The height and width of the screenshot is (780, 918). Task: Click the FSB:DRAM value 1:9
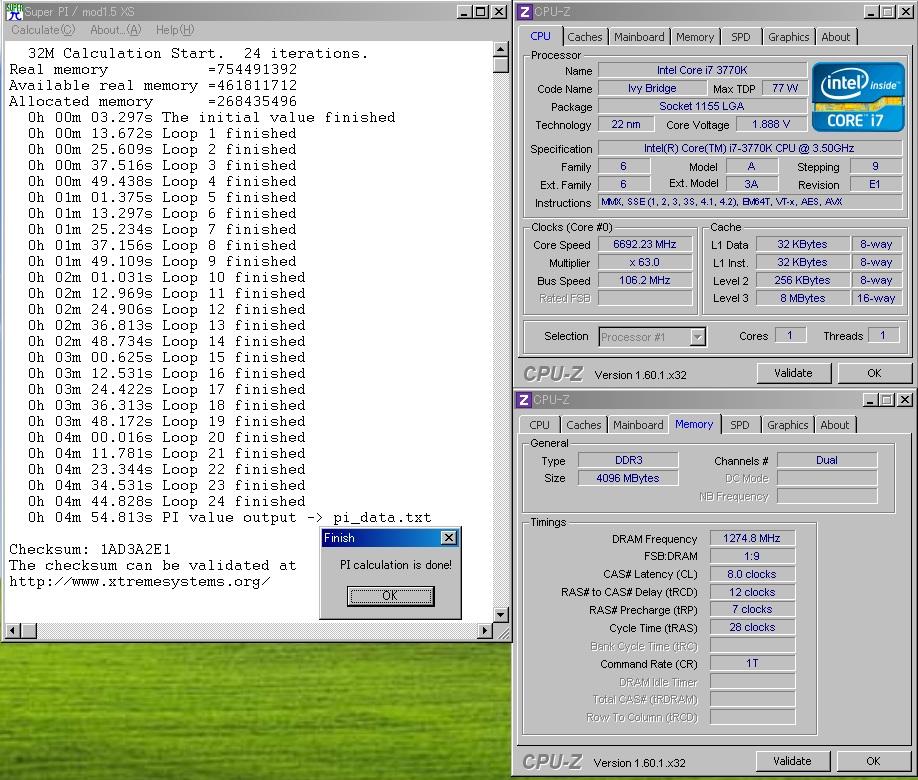point(752,556)
